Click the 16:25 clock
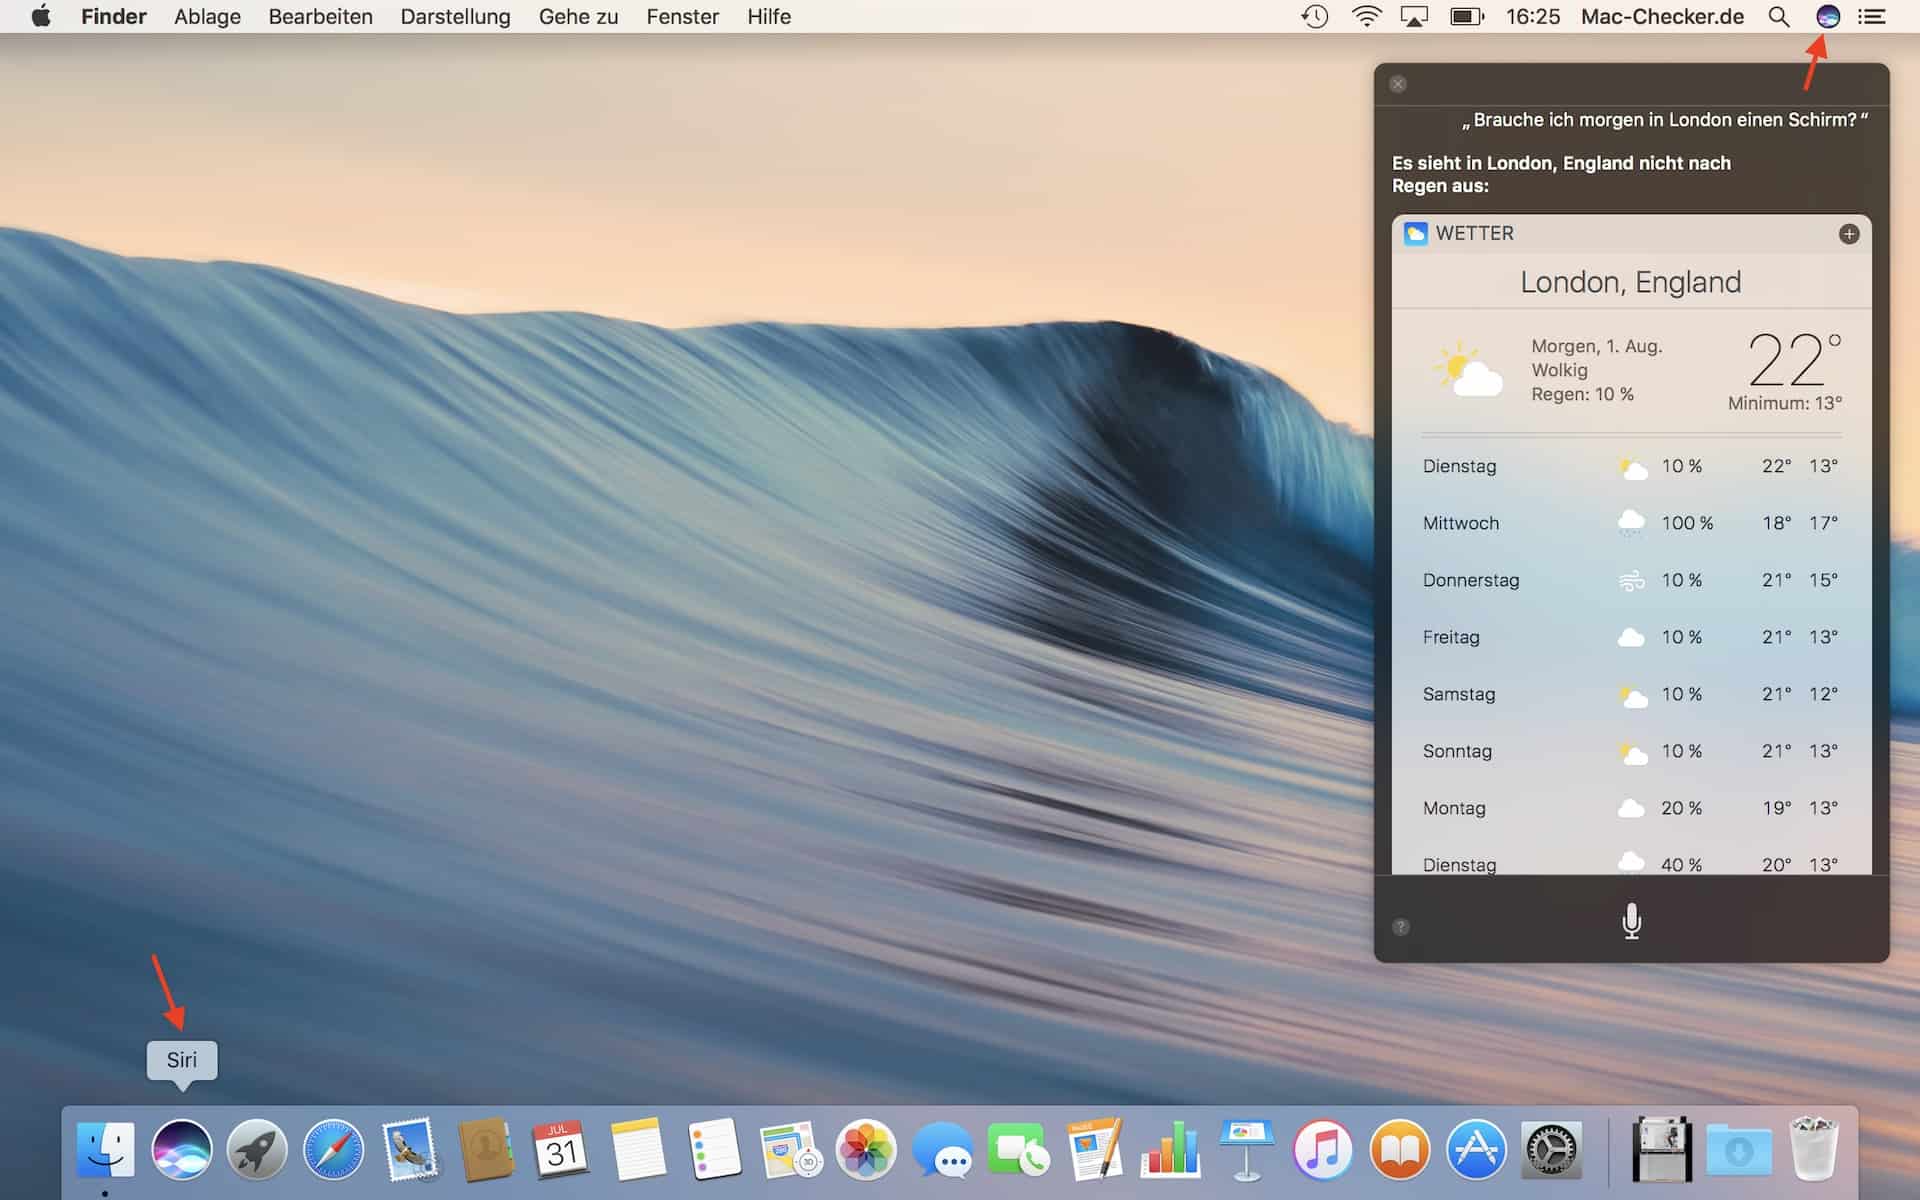Image resolution: width=1920 pixels, height=1200 pixels. [x=1533, y=16]
